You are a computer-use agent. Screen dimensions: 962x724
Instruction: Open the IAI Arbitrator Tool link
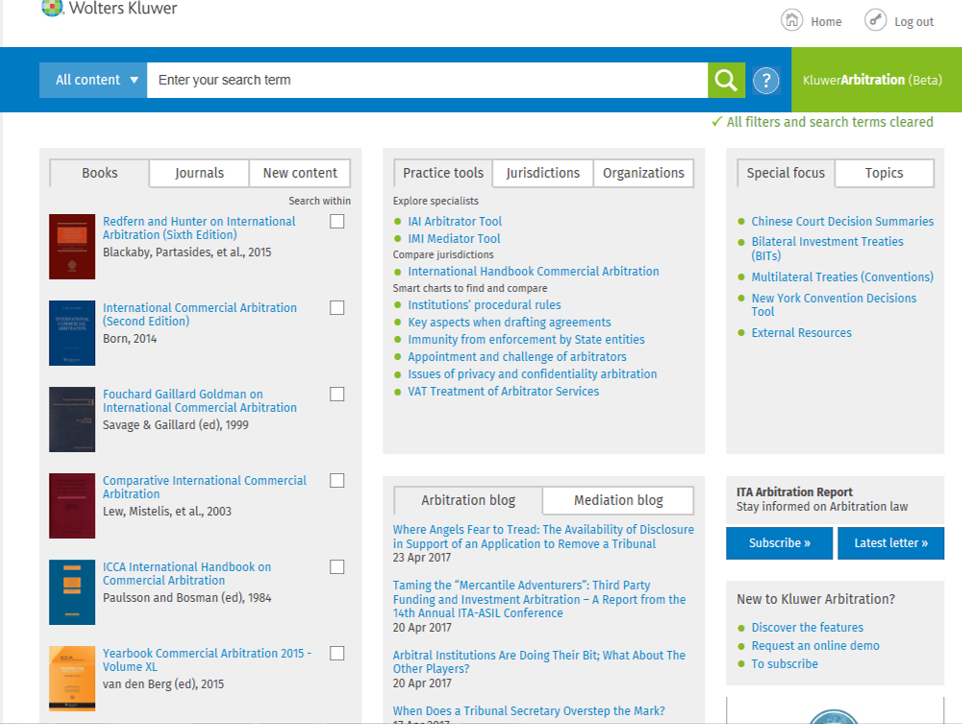455,221
